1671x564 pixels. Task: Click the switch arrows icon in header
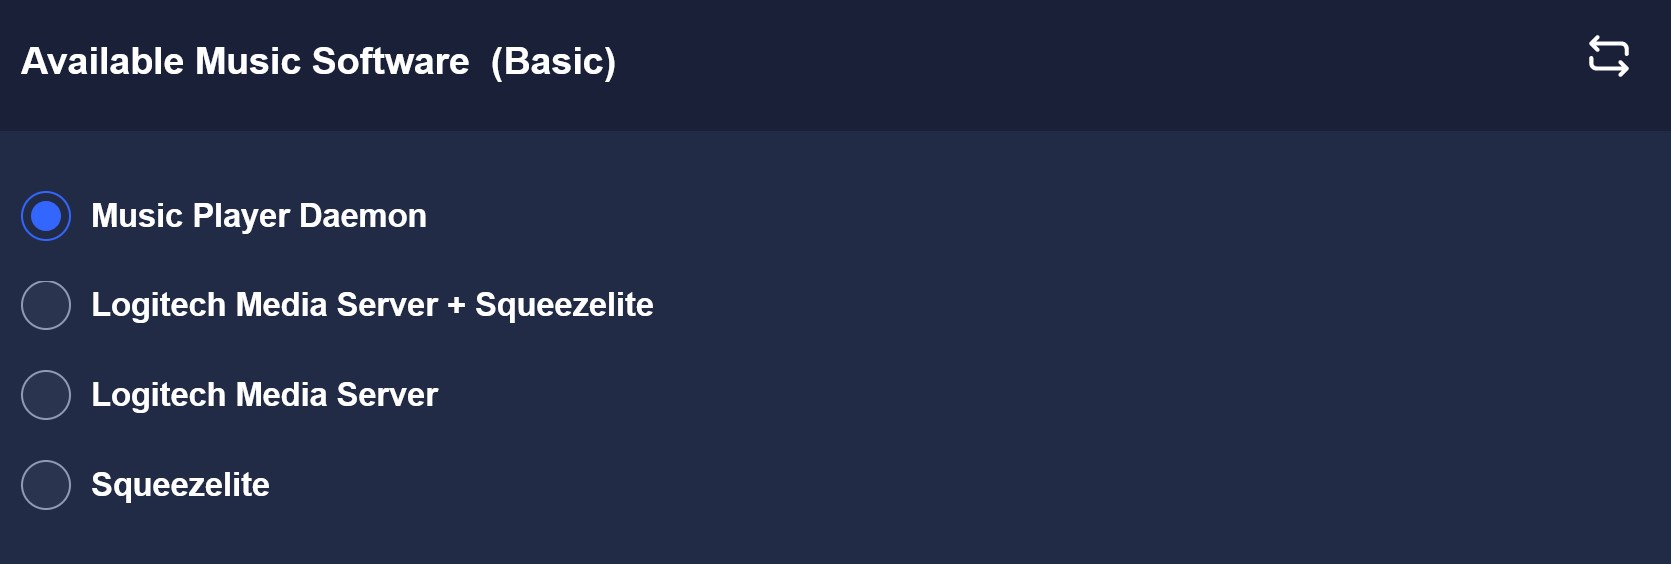[x=1609, y=56]
